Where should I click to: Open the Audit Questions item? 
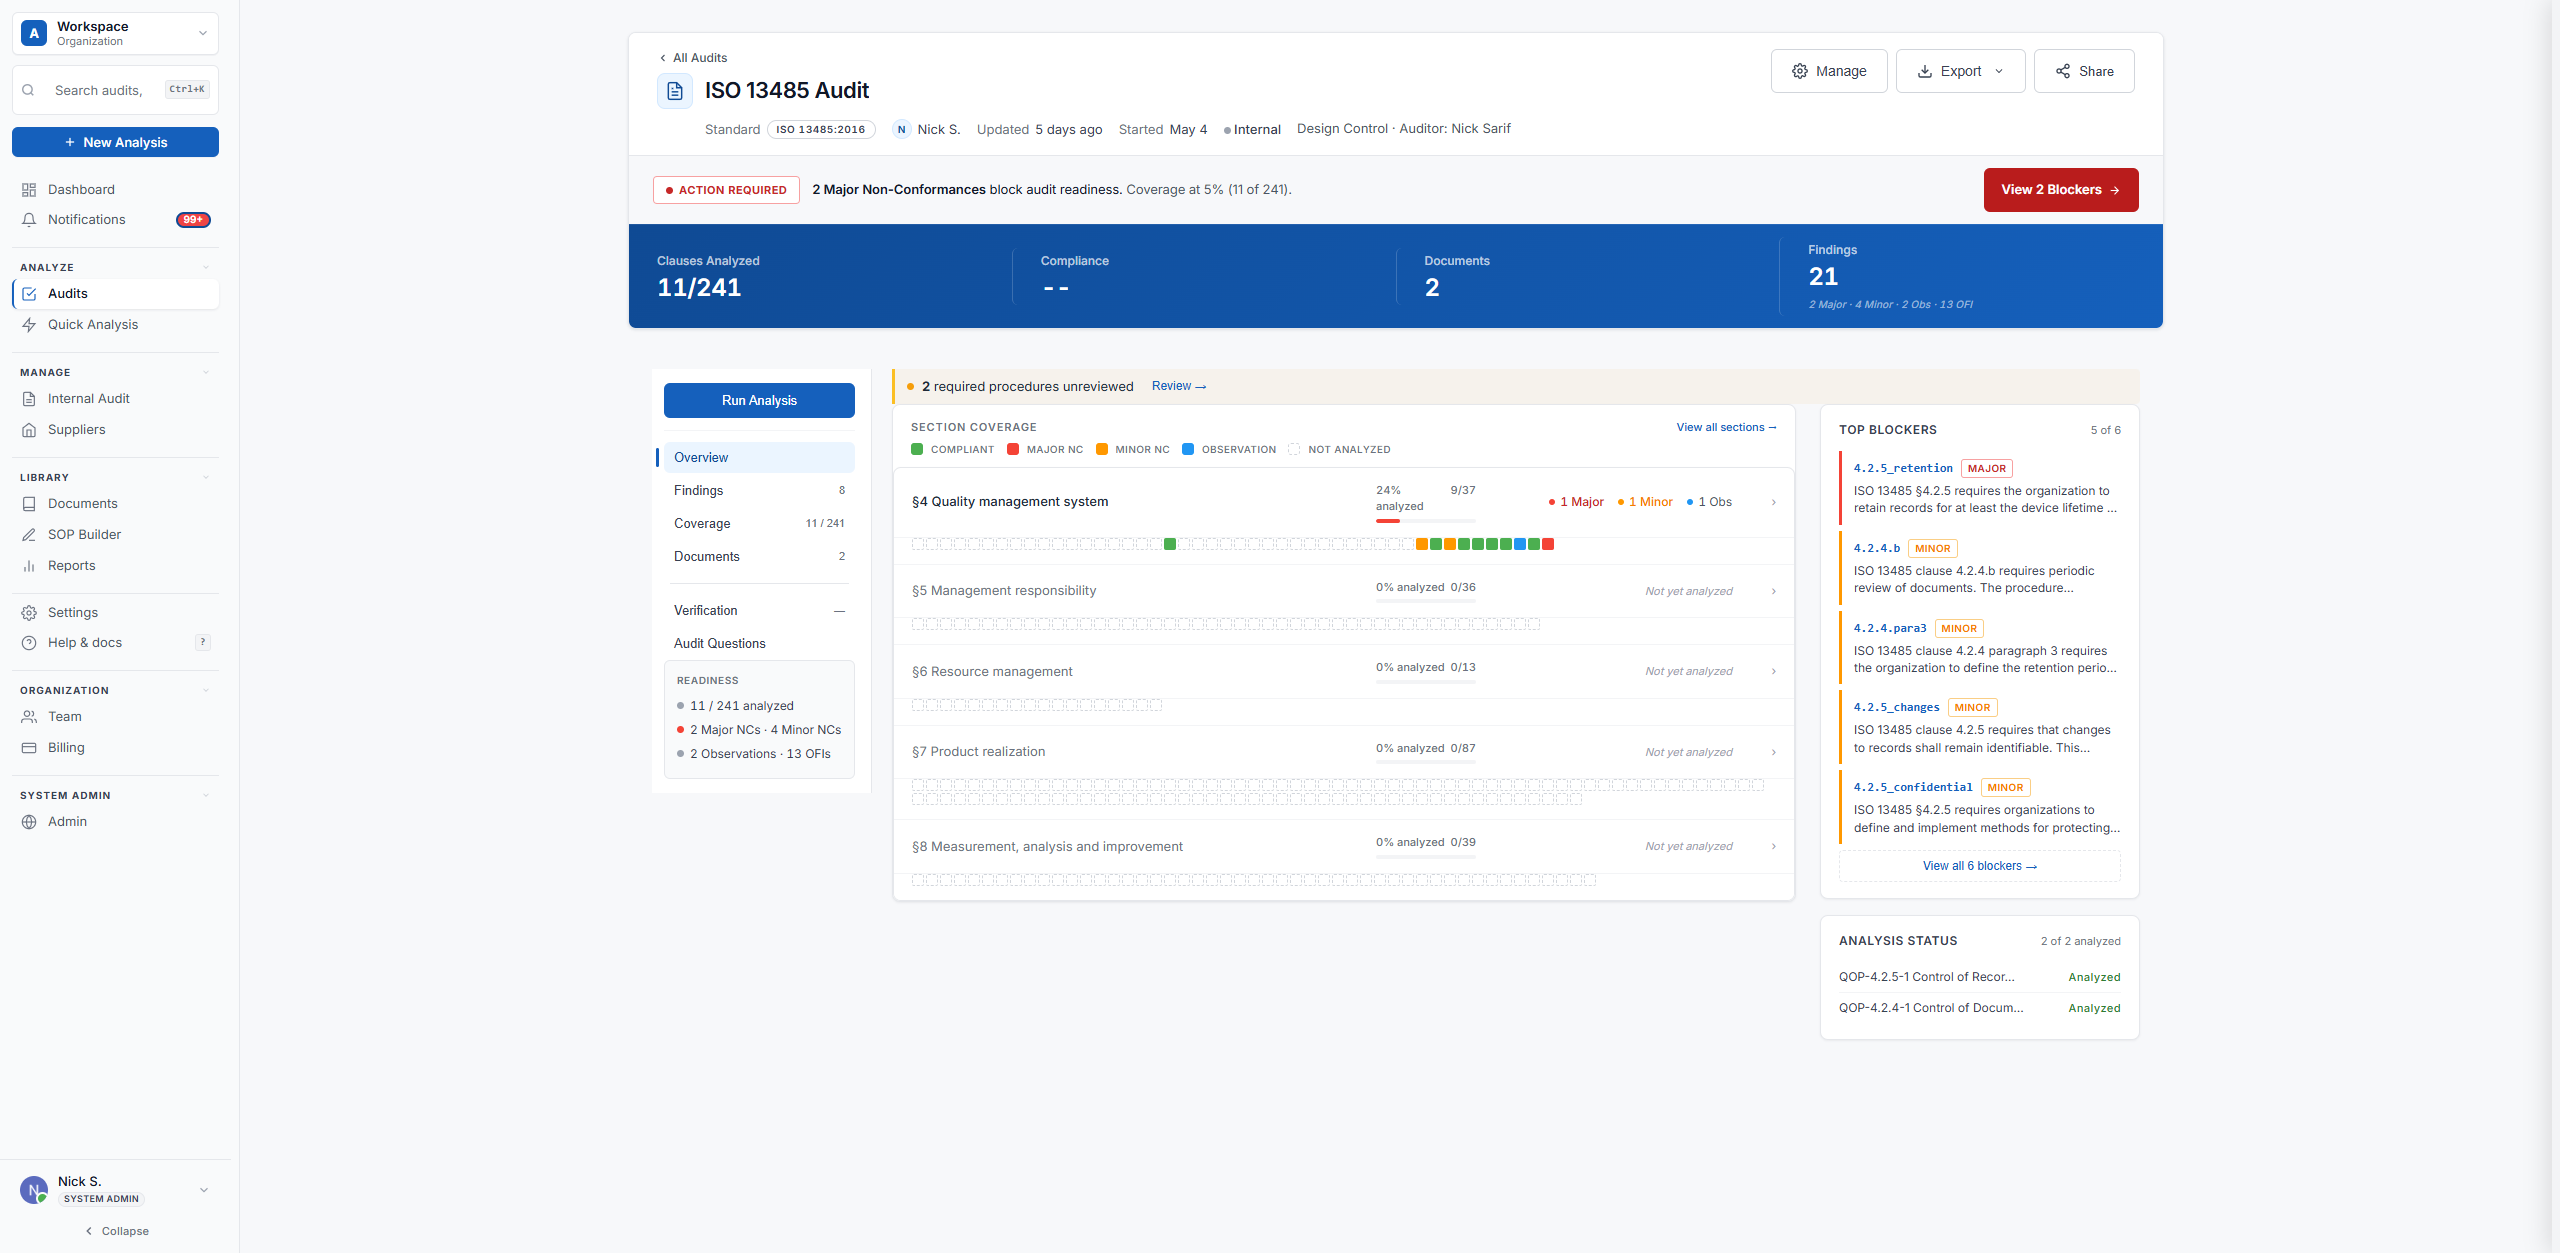[x=759, y=643]
